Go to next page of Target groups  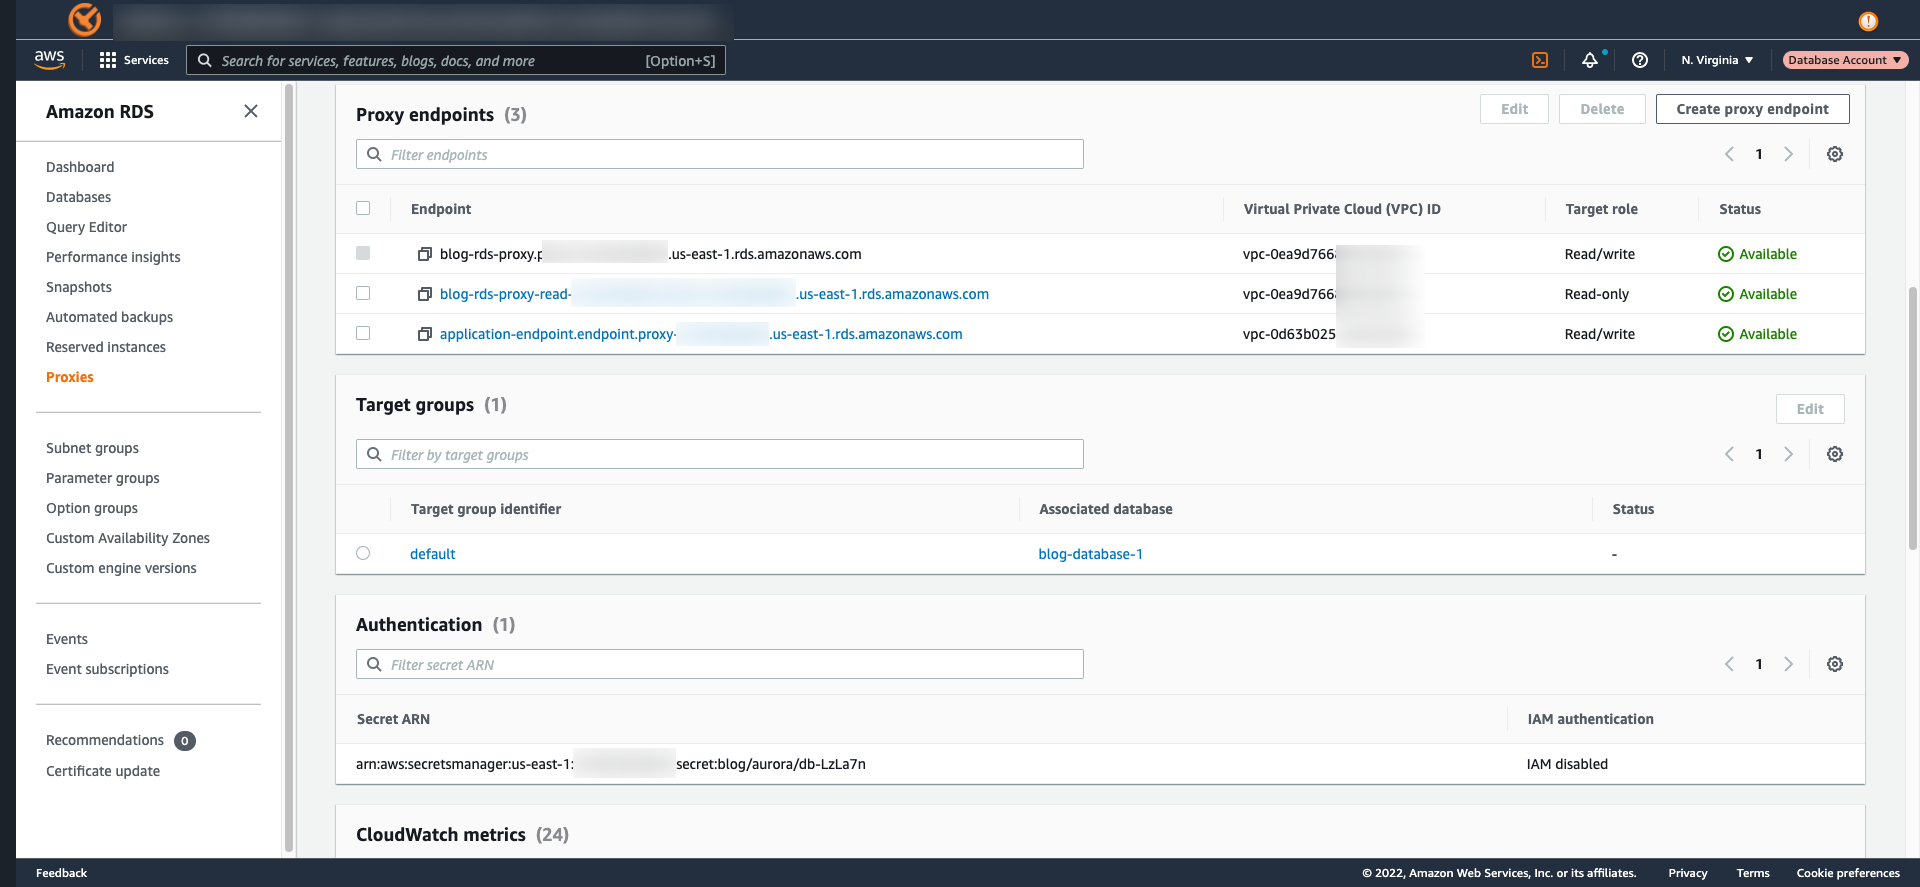[x=1789, y=454]
